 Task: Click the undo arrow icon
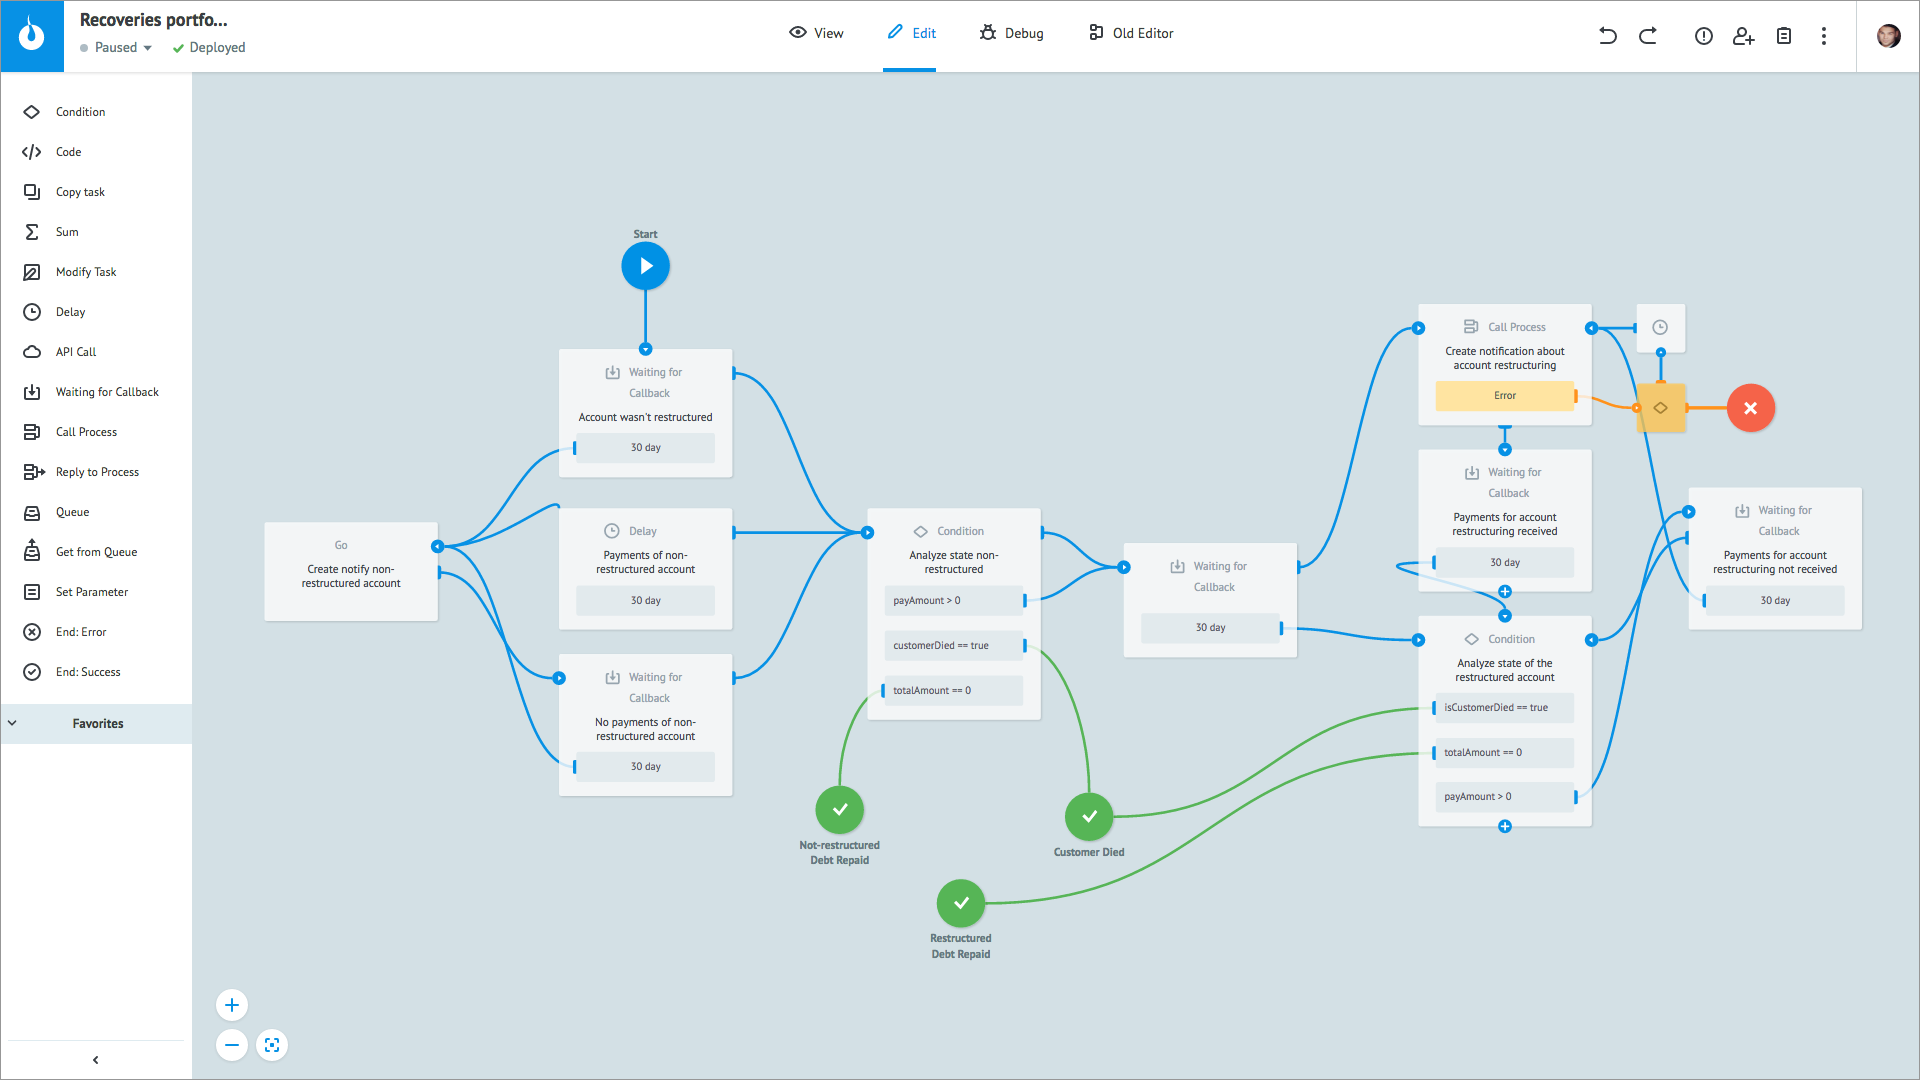1607,36
